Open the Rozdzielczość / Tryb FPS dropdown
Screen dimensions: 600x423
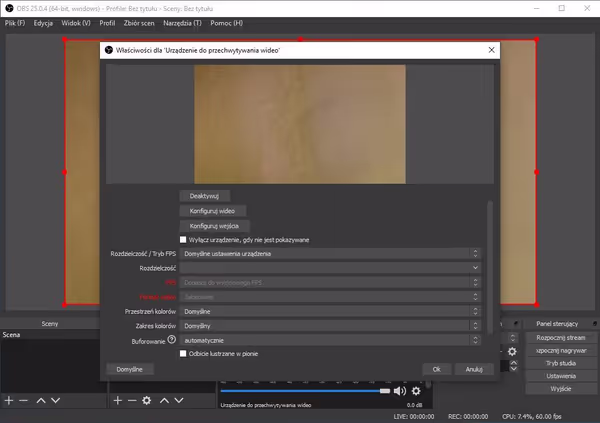tap(330, 253)
